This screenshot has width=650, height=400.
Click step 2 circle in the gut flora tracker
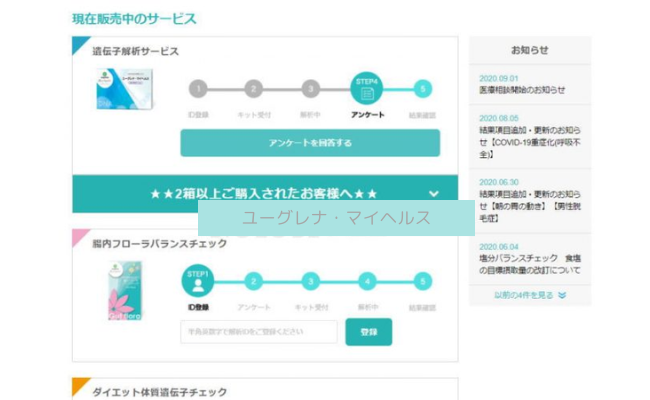[x=254, y=281]
